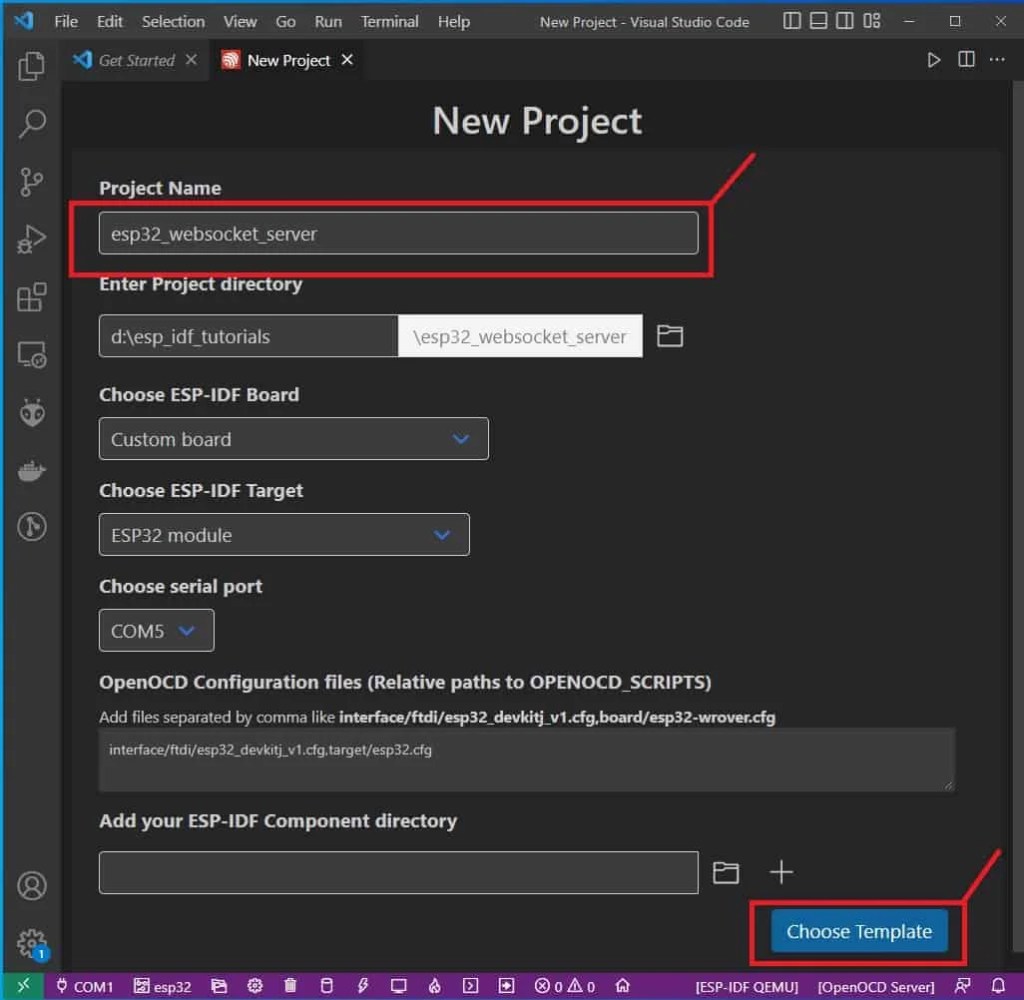Full clean the project with the trash icon
Screen dimensions: 1024x1000
coord(290,986)
